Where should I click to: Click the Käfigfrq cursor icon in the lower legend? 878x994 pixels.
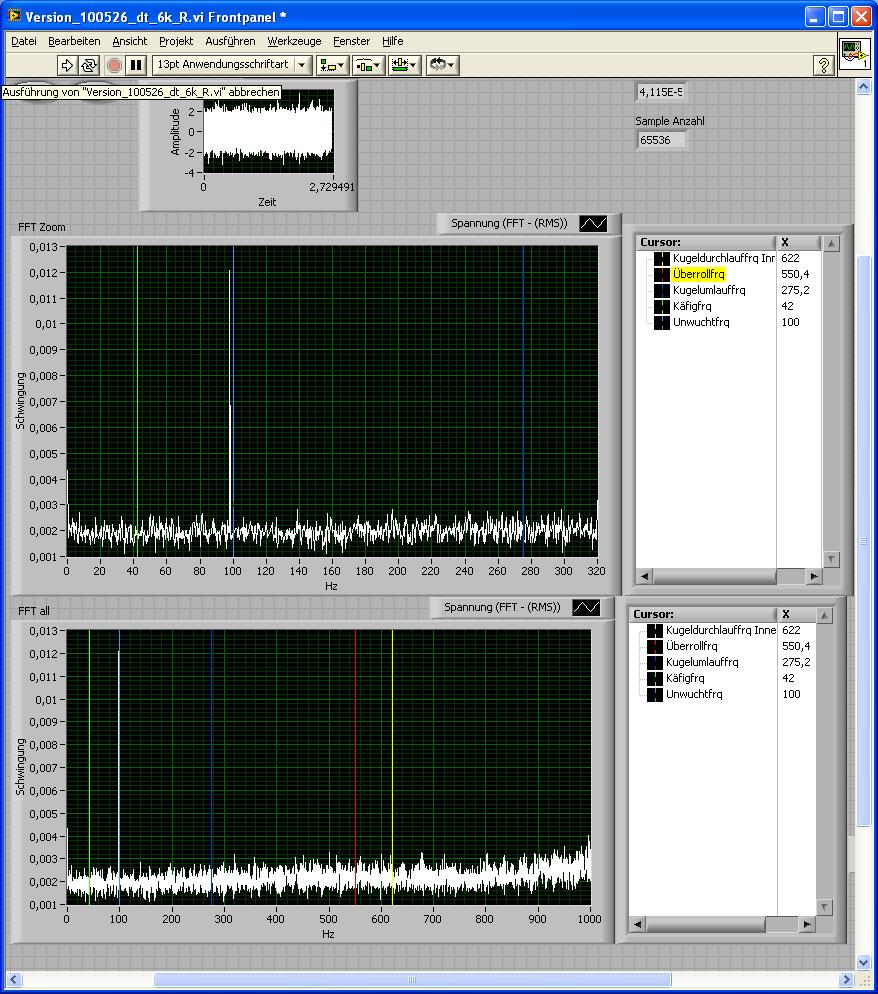coord(654,678)
